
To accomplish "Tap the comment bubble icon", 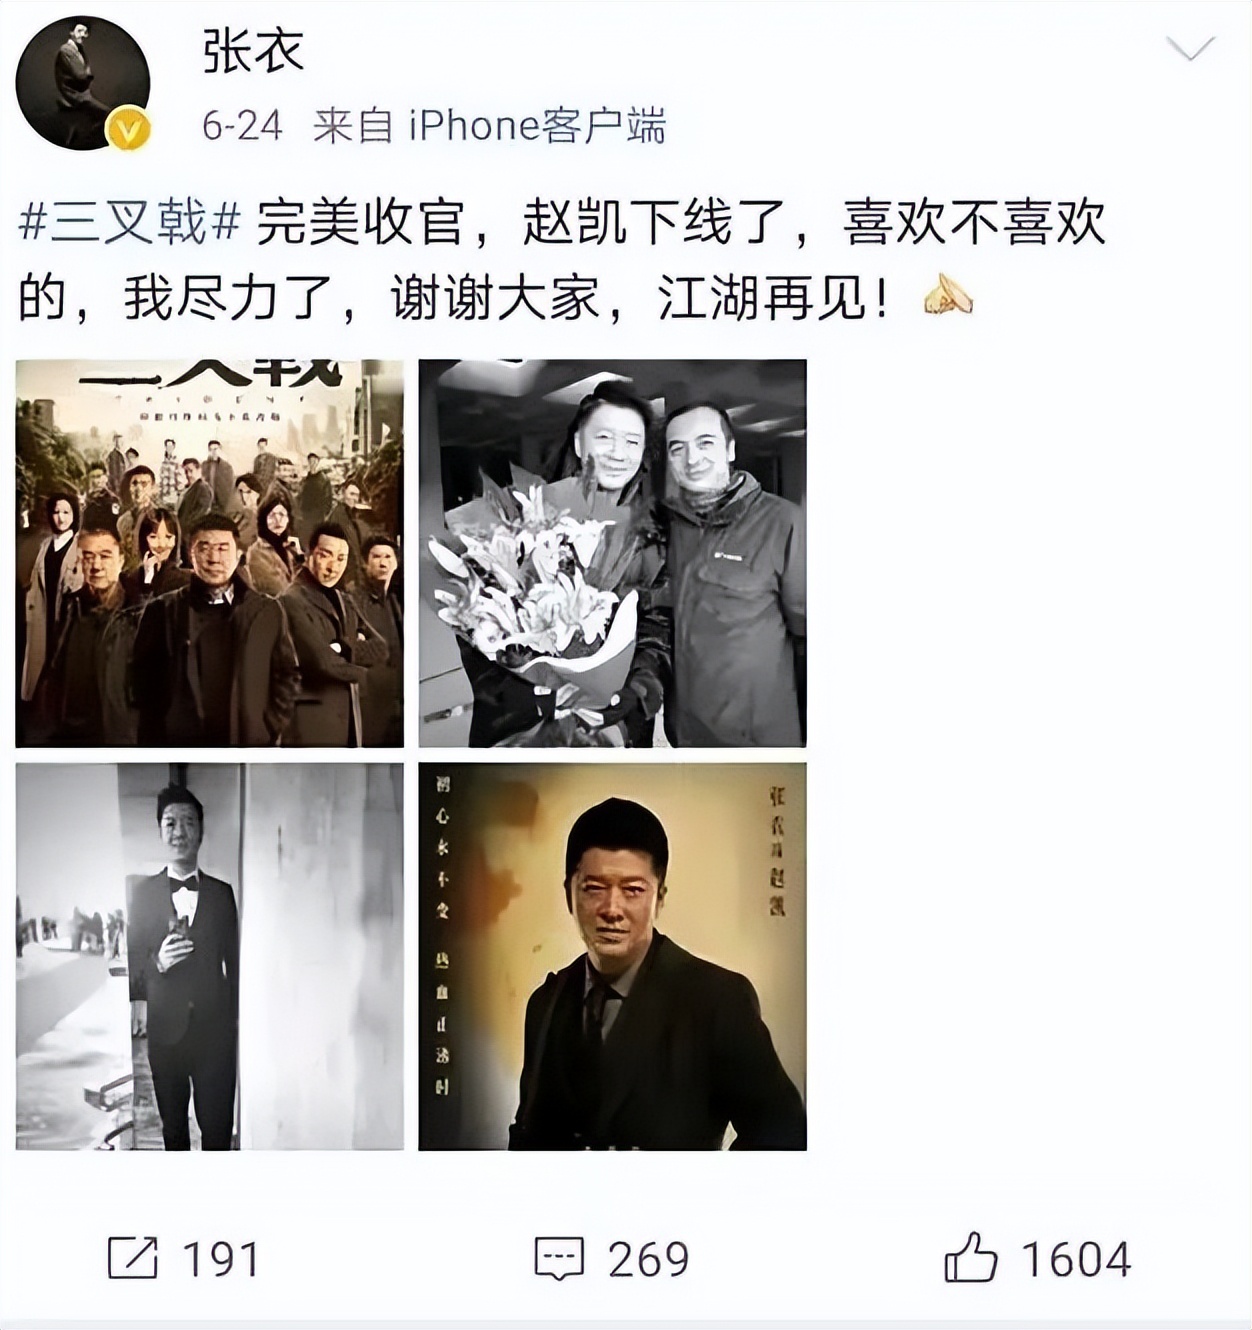I will 559,1259.
